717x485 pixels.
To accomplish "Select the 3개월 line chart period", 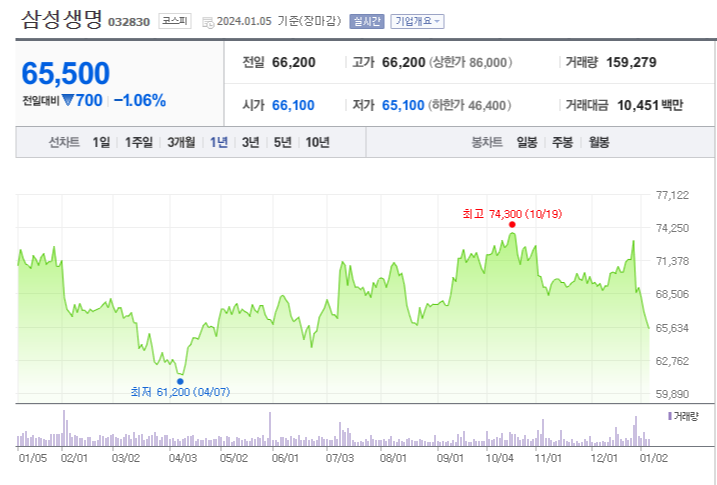I will click(181, 142).
